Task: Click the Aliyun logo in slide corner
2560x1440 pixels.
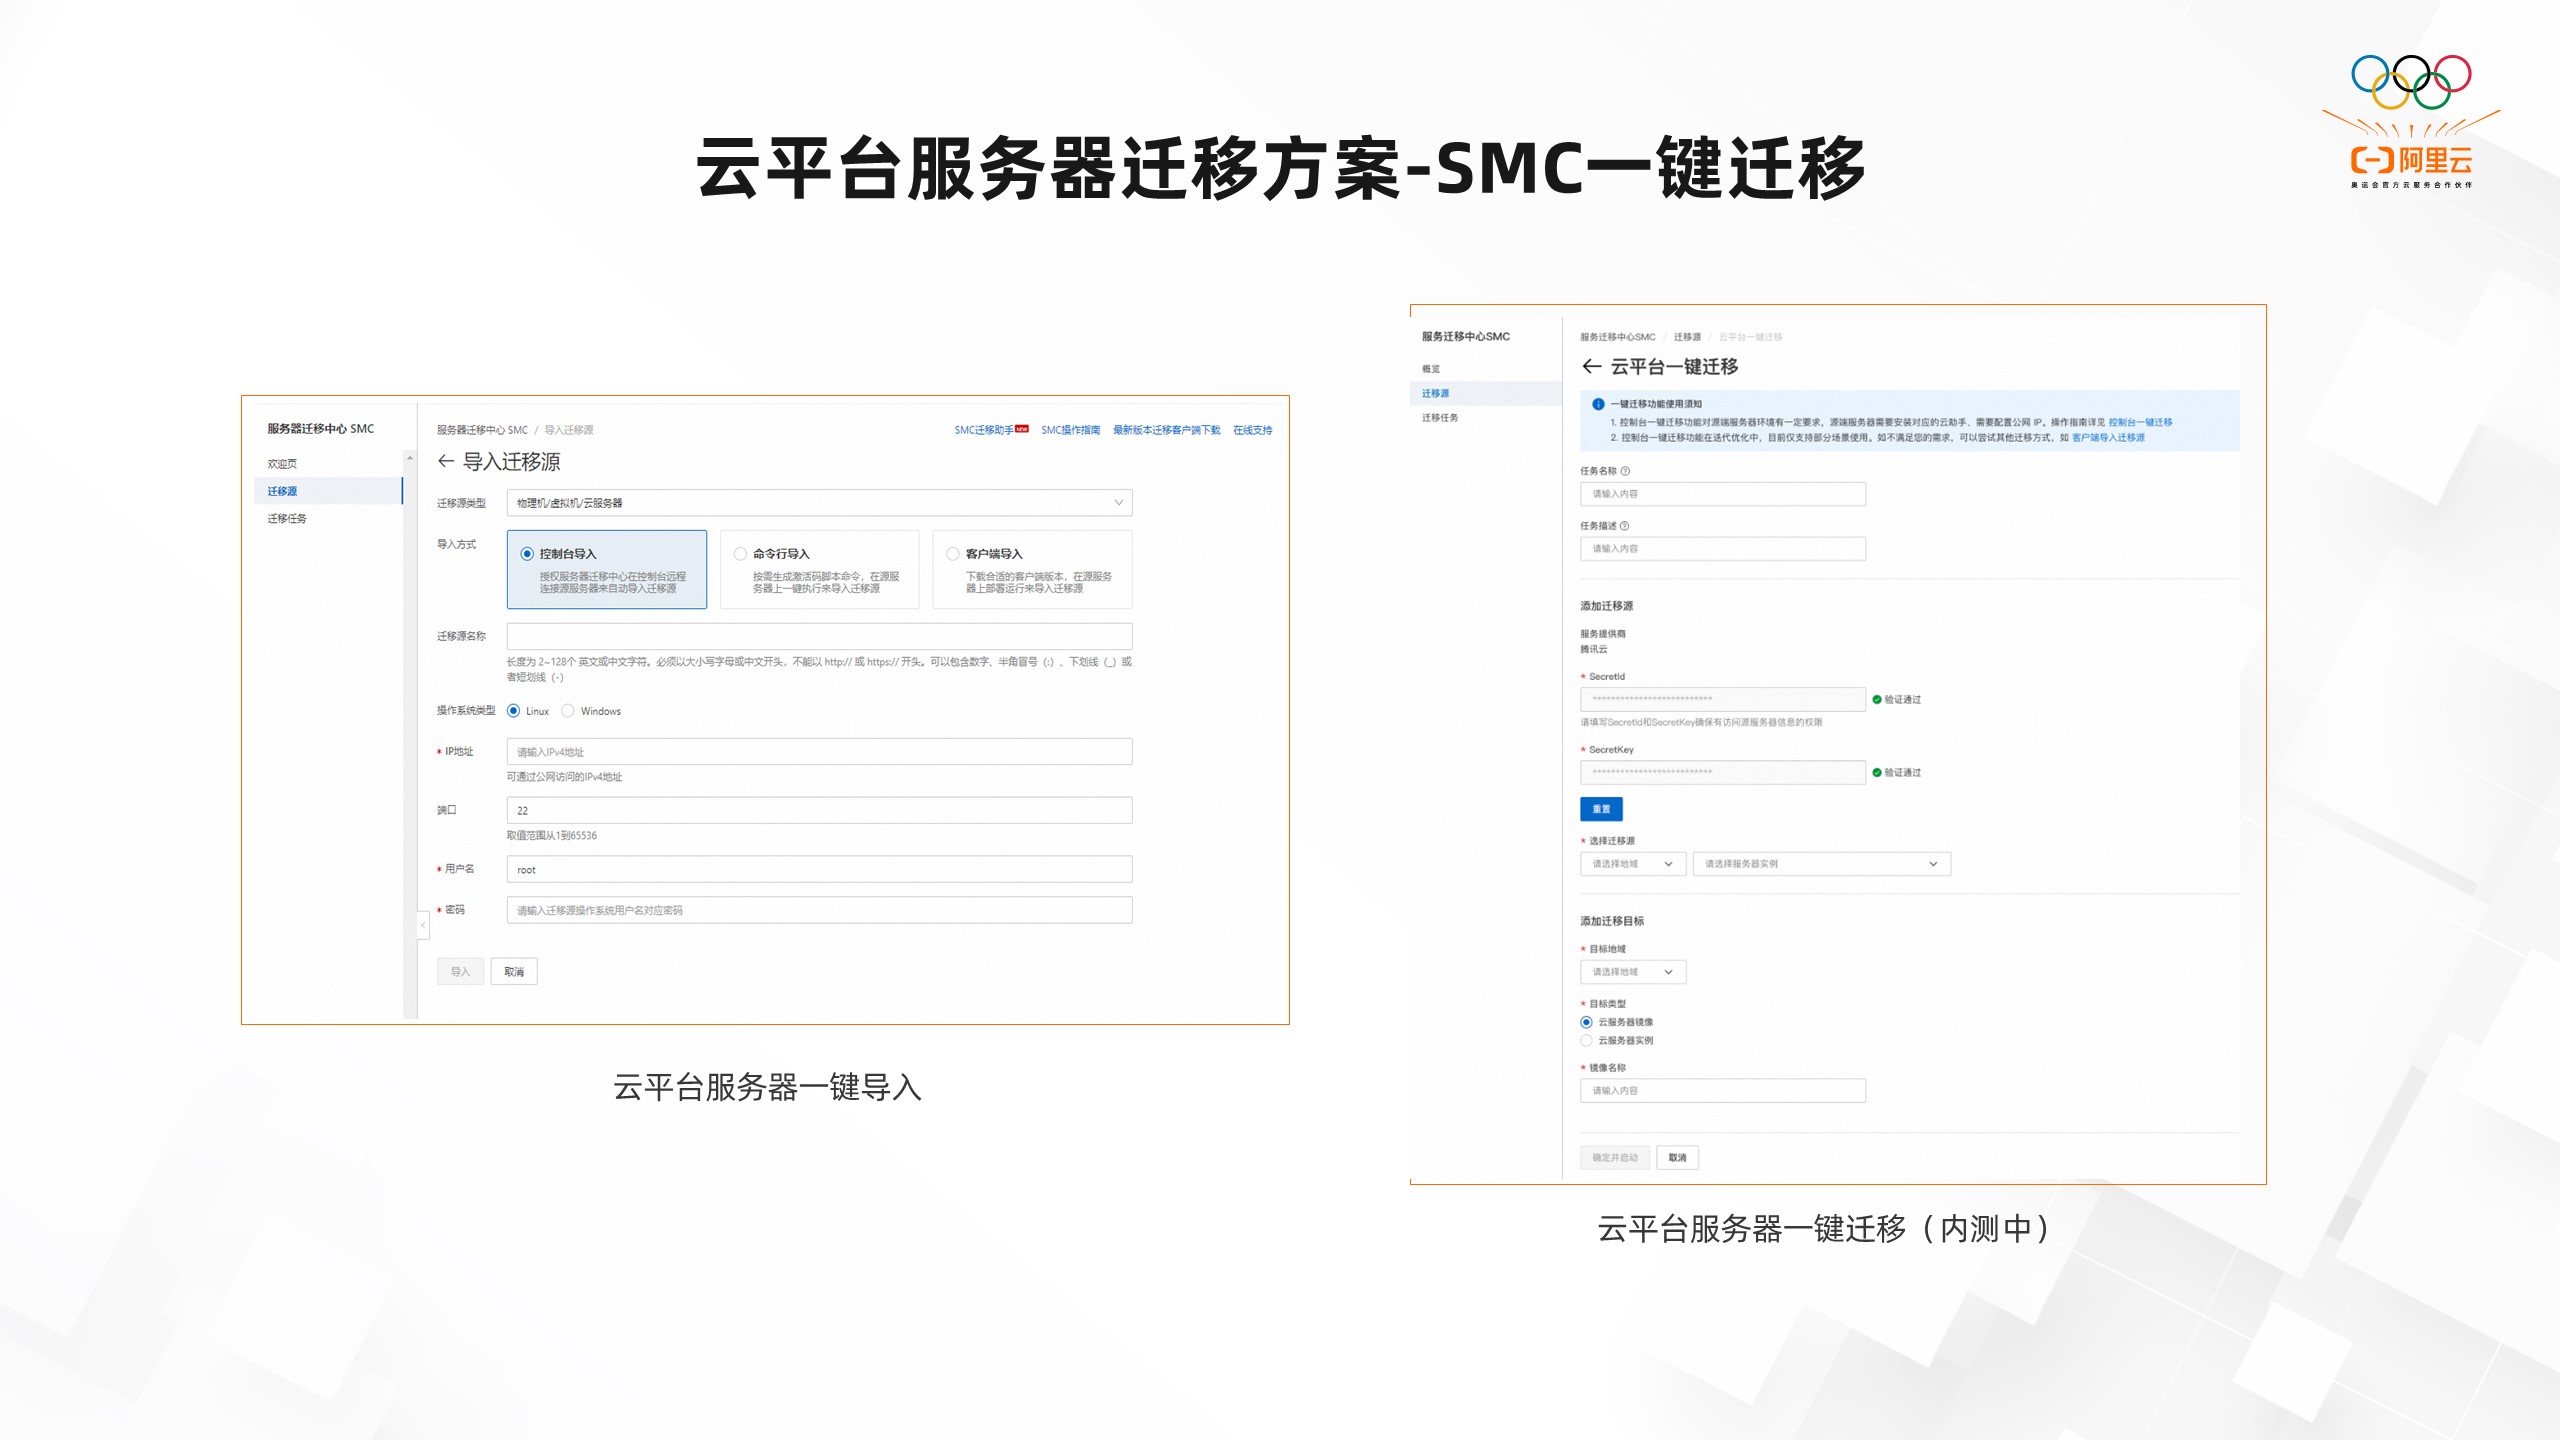Action: [2411, 122]
